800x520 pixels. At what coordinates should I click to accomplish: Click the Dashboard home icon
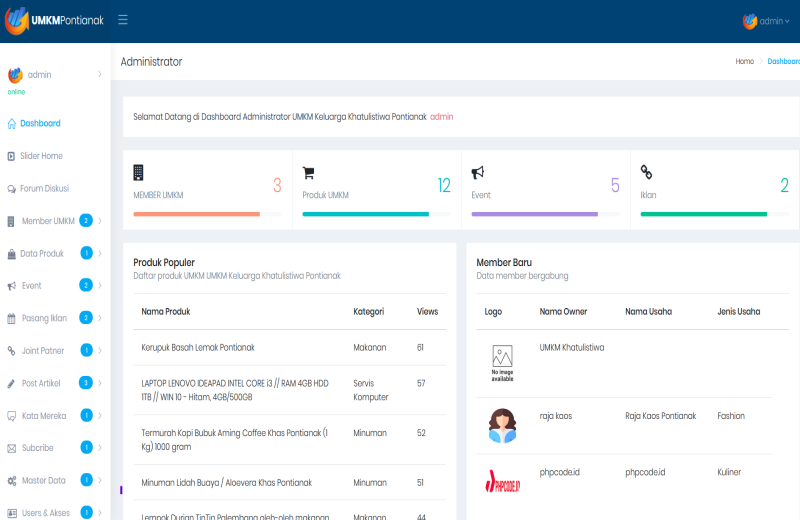(x=12, y=123)
